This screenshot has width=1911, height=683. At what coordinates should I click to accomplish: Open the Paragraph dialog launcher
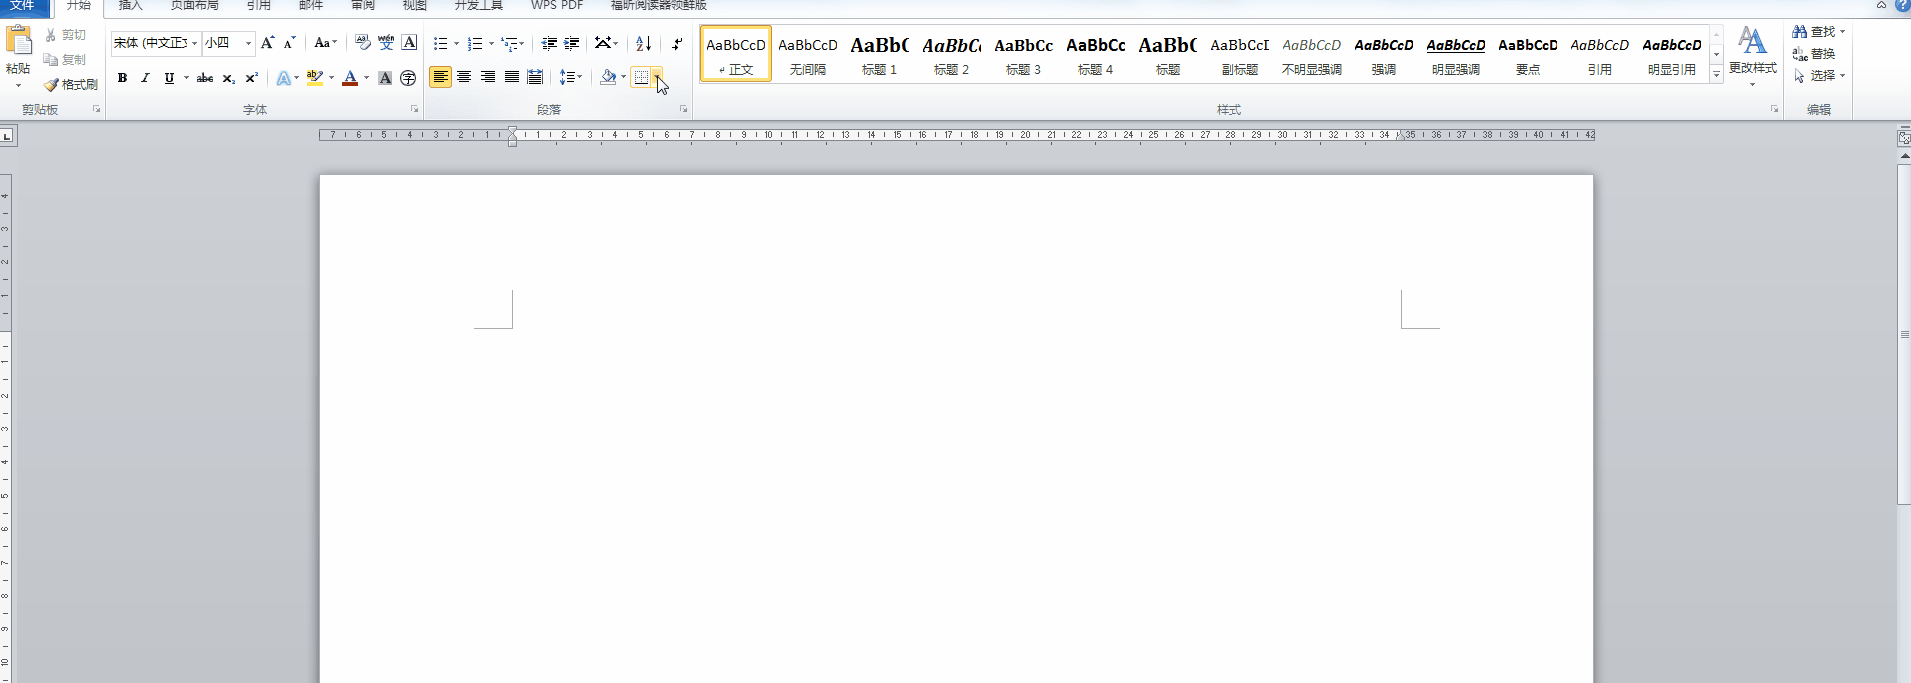click(684, 109)
